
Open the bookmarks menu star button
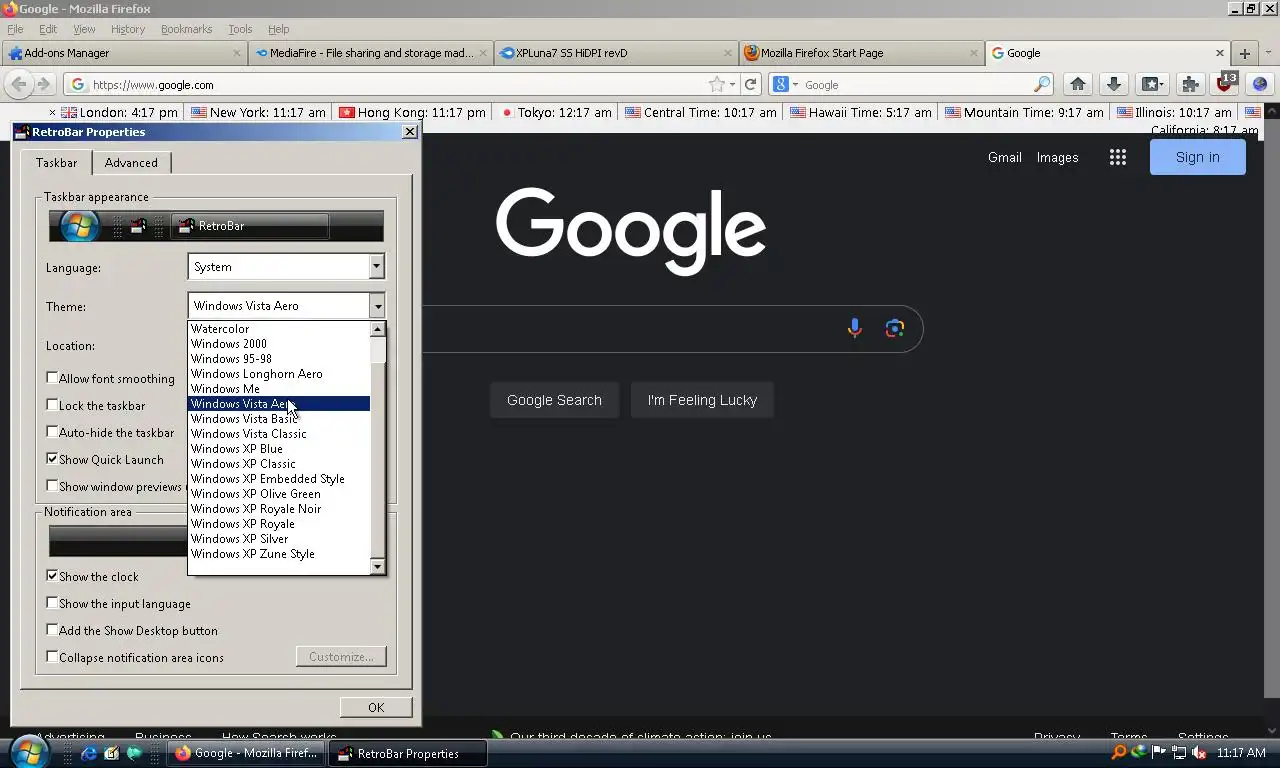tap(1151, 84)
